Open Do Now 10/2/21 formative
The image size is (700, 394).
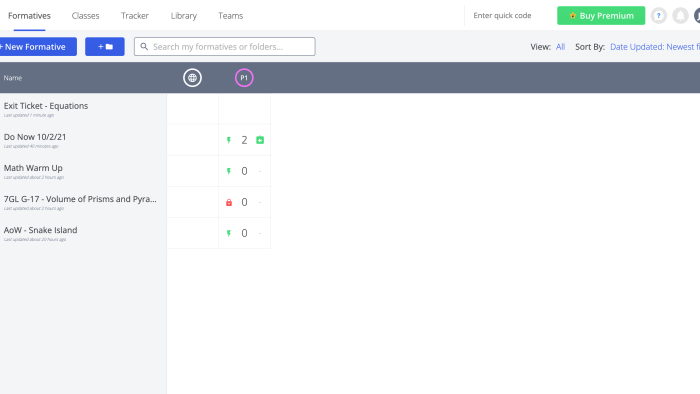coord(35,137)
